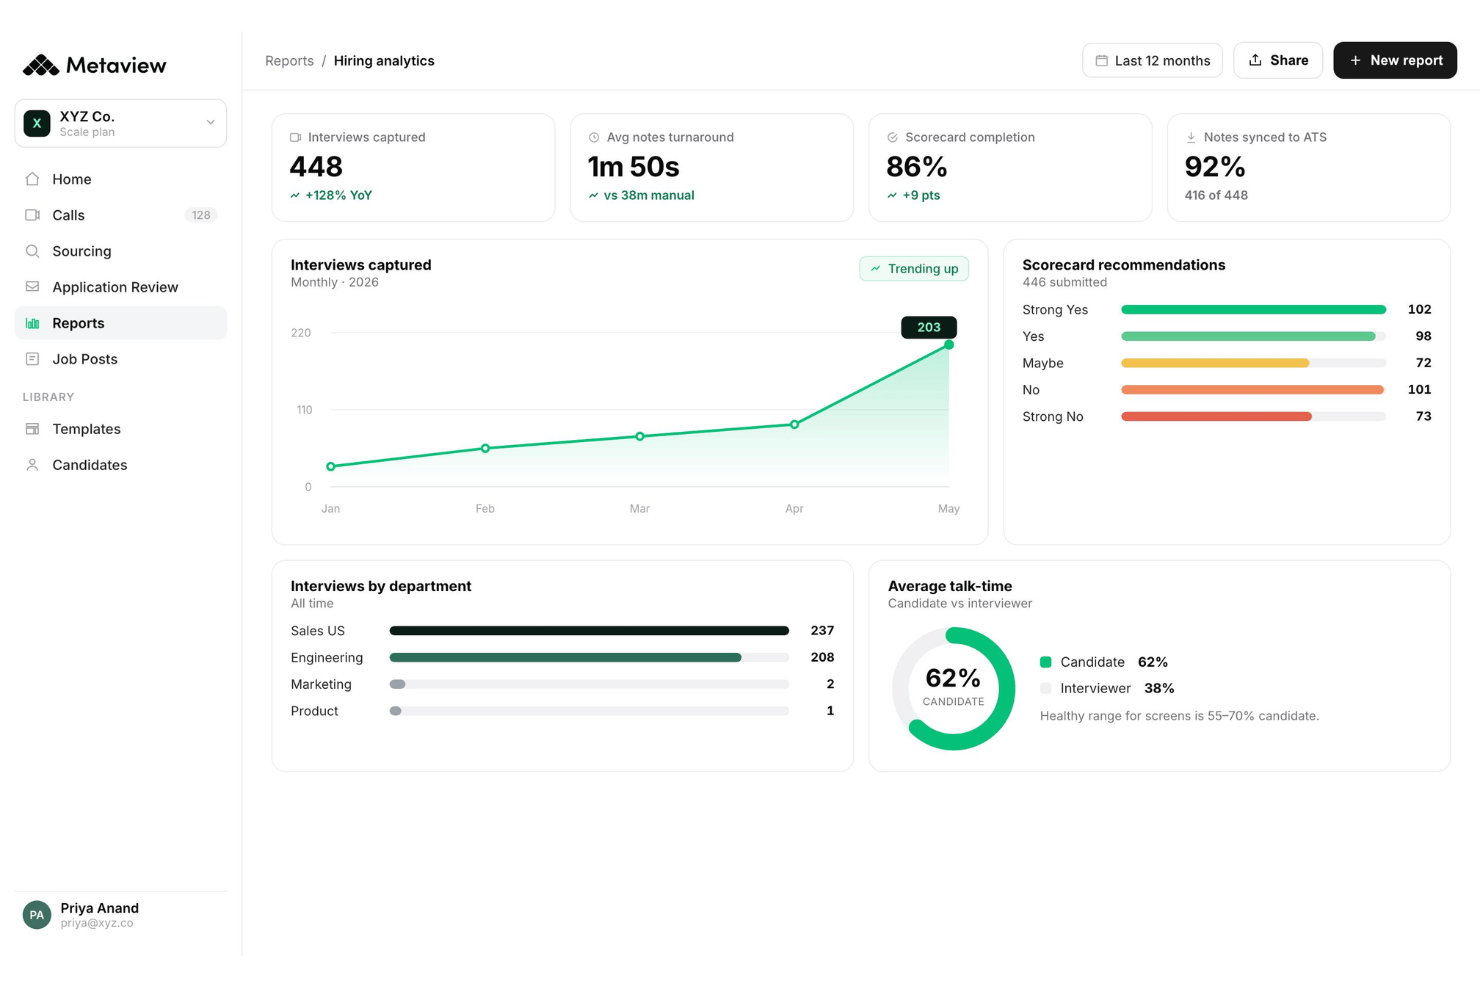
Task: Click the Reports bar chart icon
Action: tap(32, 323)
